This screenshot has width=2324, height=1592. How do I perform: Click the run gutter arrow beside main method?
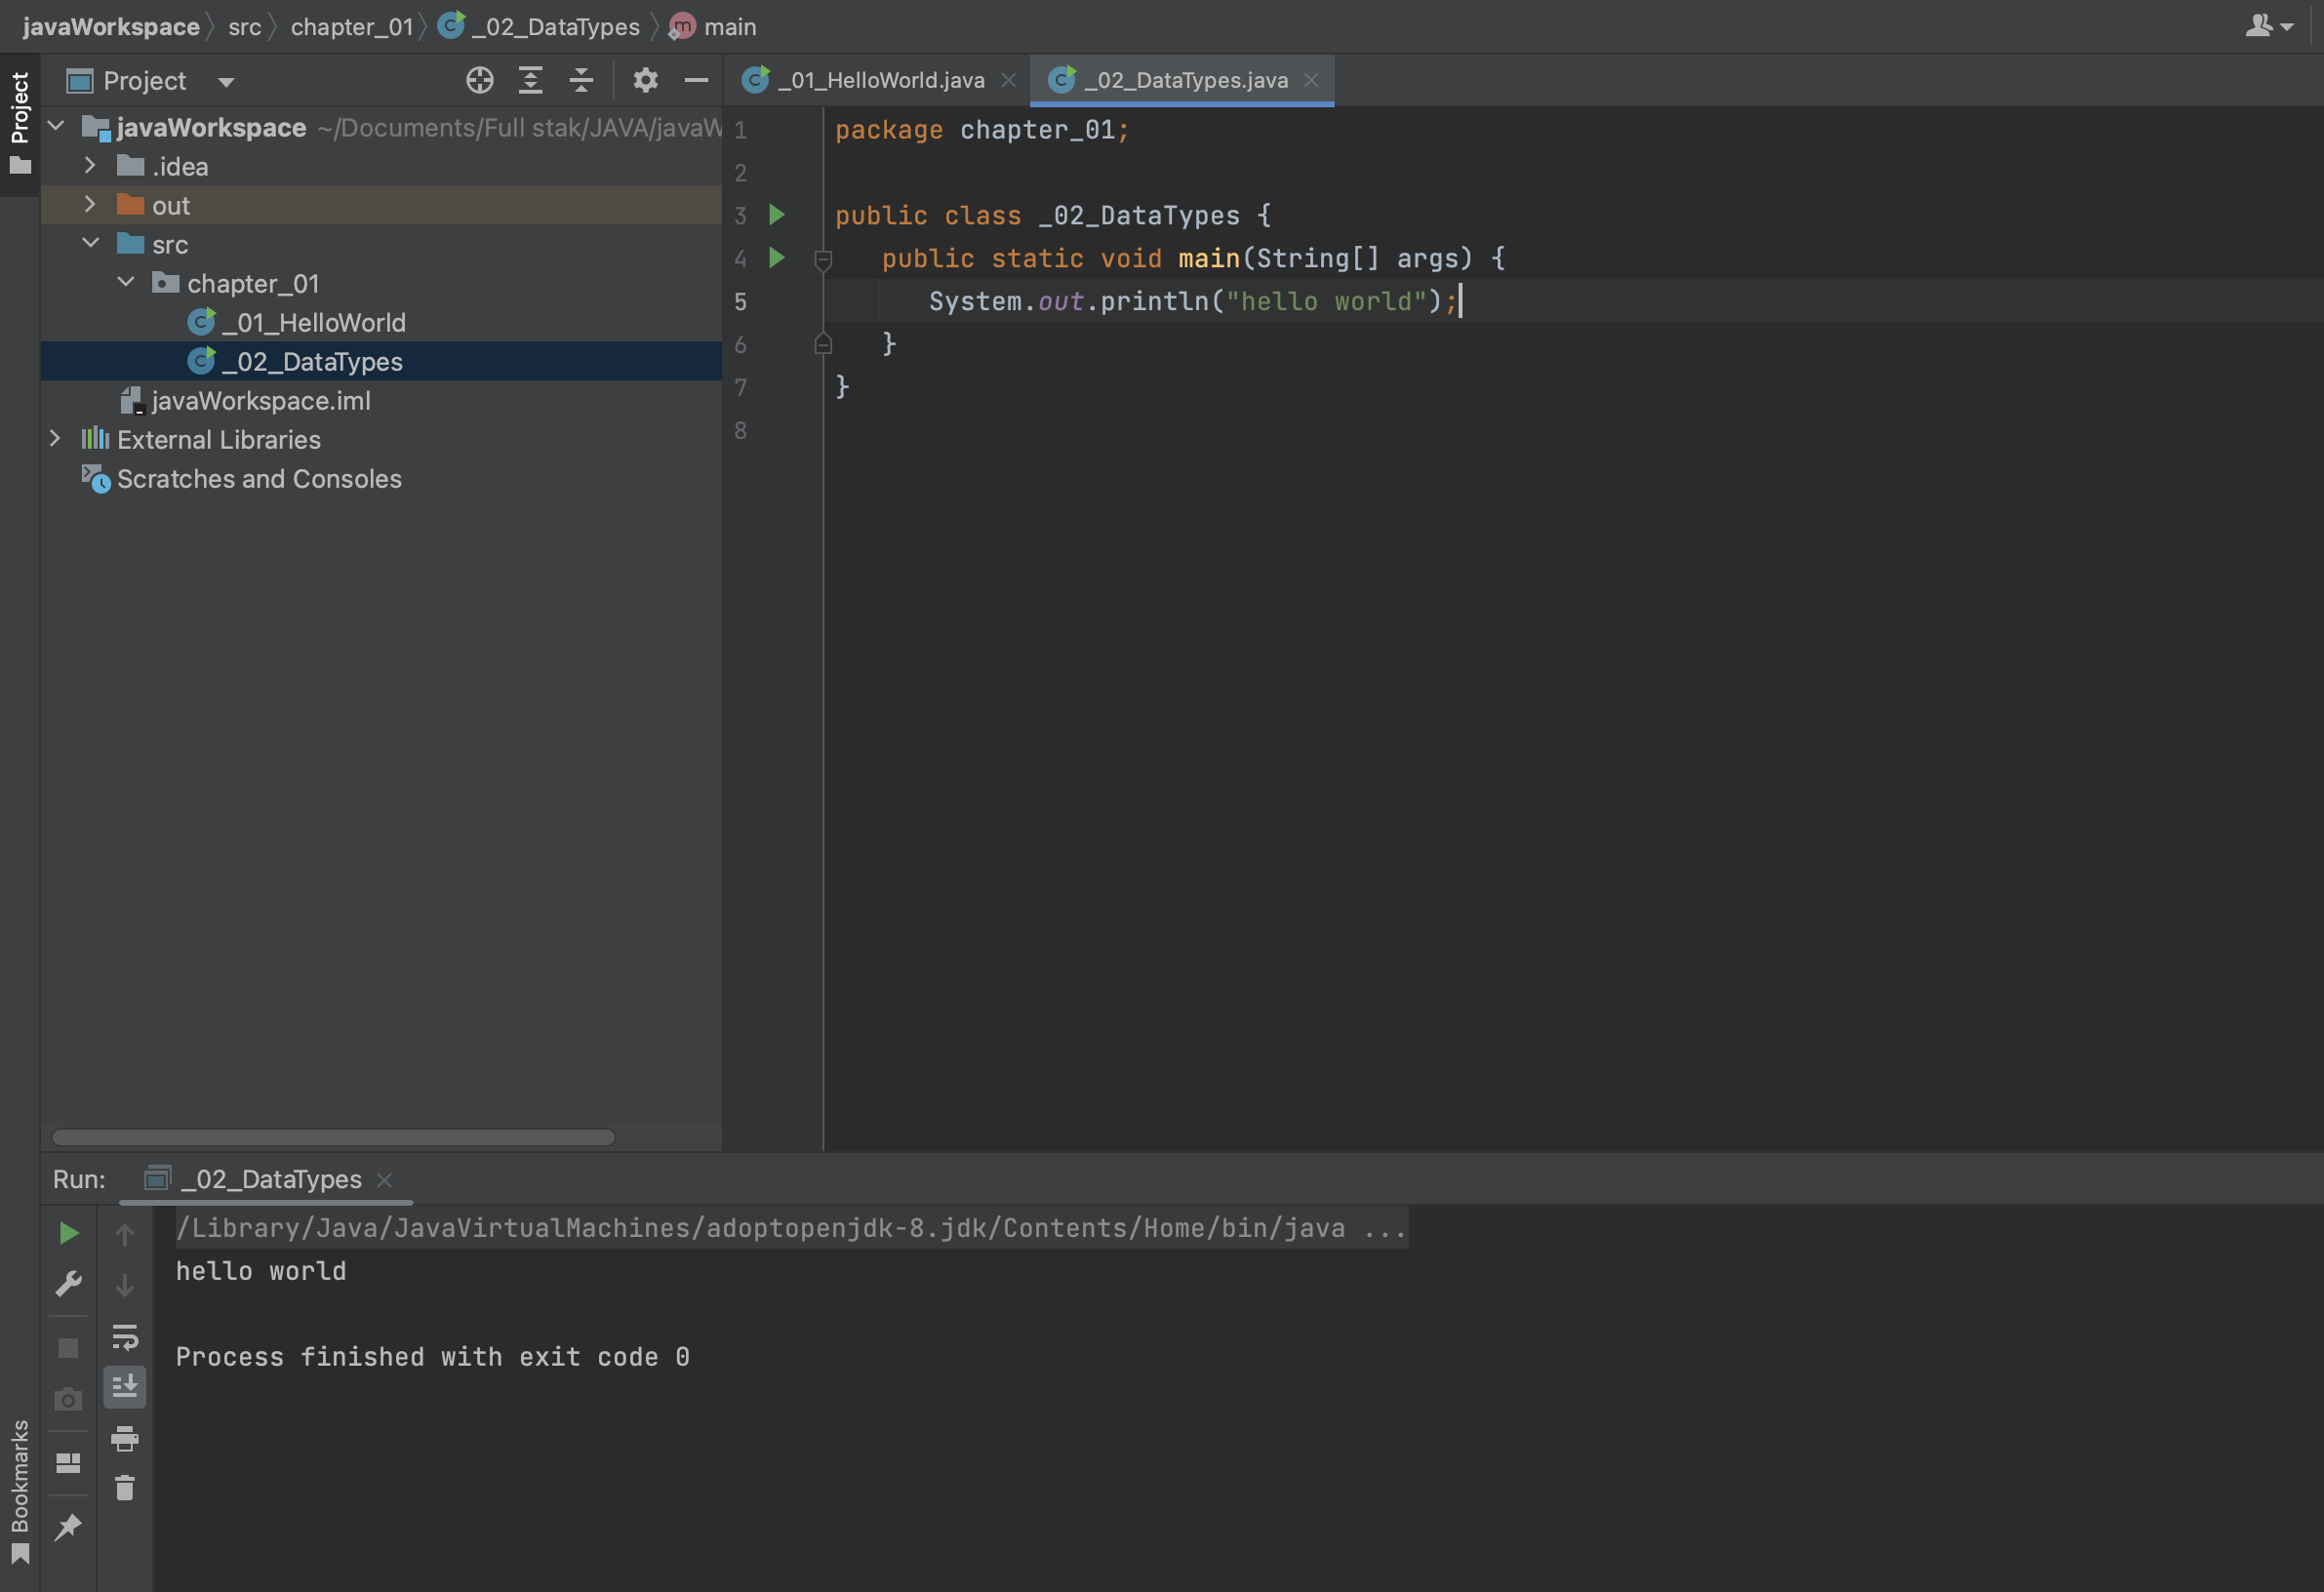pyautogui.click(x=776, y=258)
